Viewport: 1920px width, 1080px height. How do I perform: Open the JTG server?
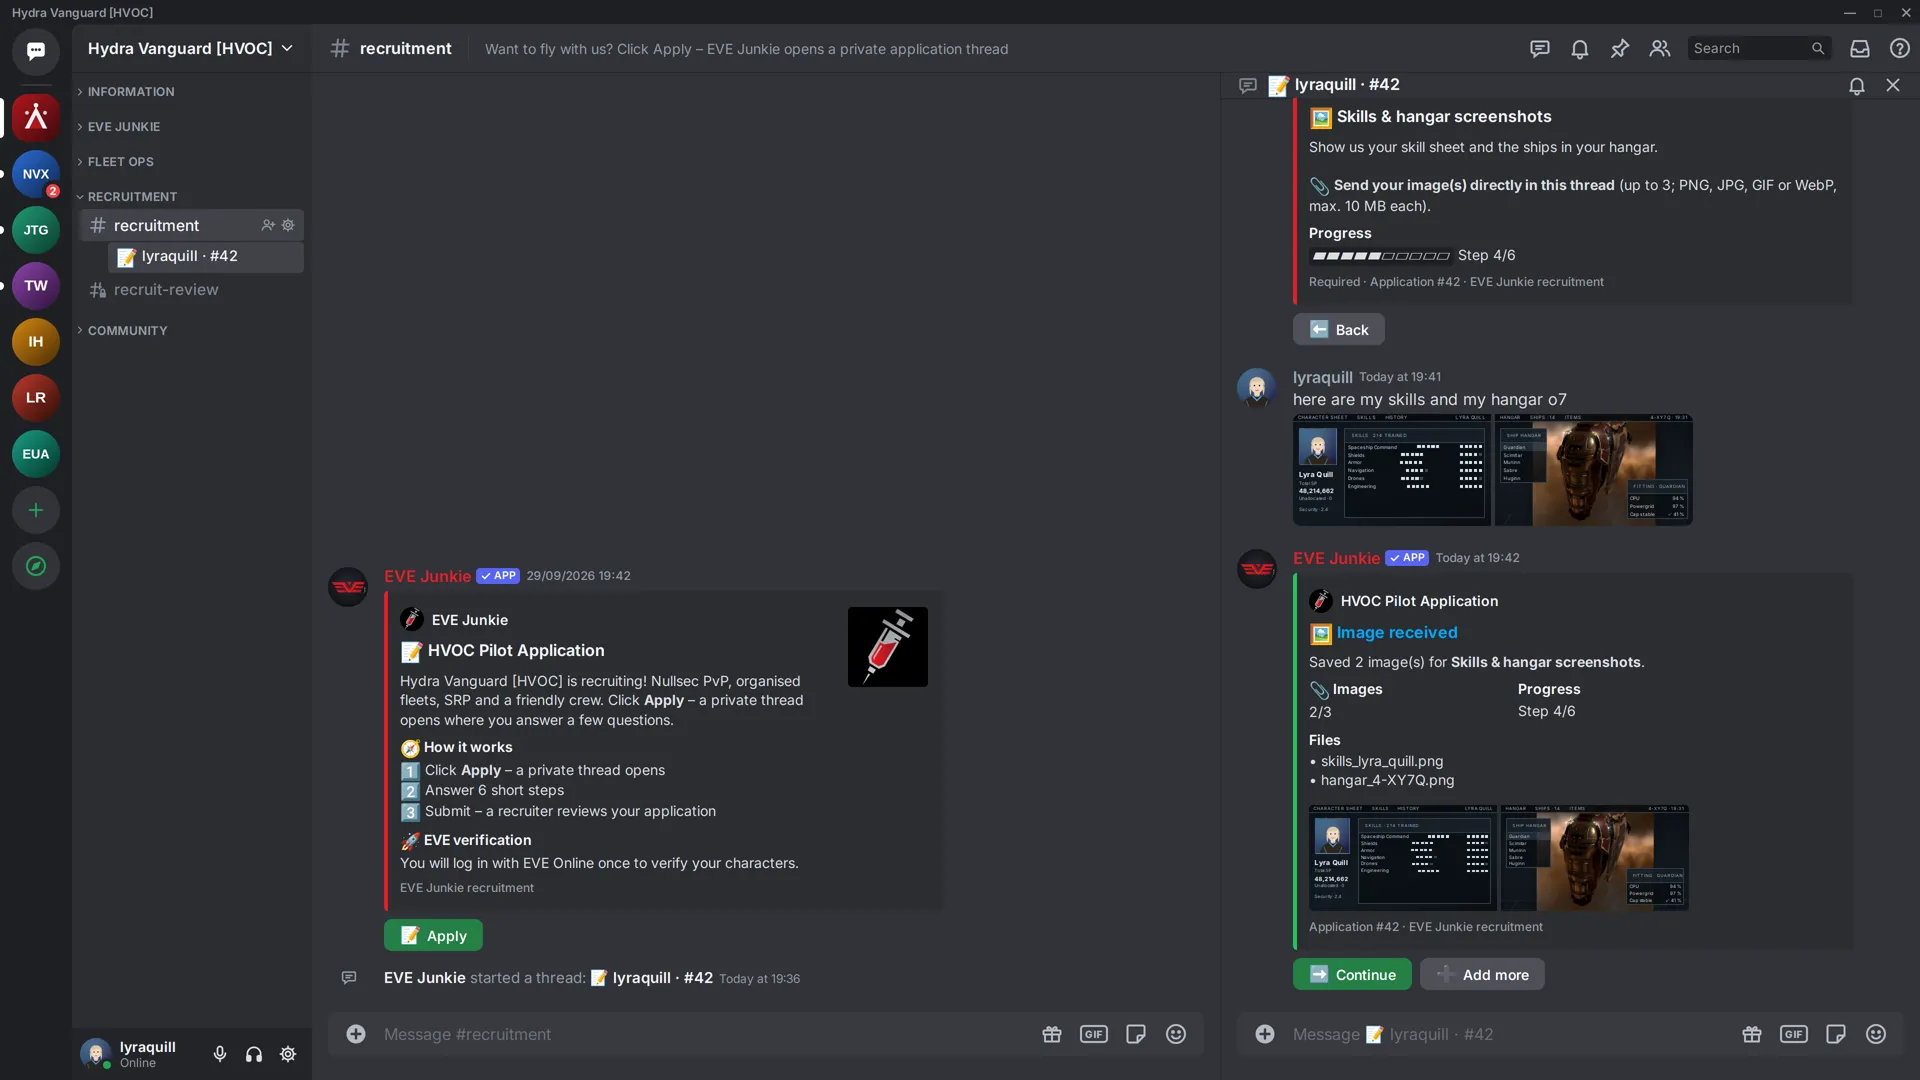point(36,230)
